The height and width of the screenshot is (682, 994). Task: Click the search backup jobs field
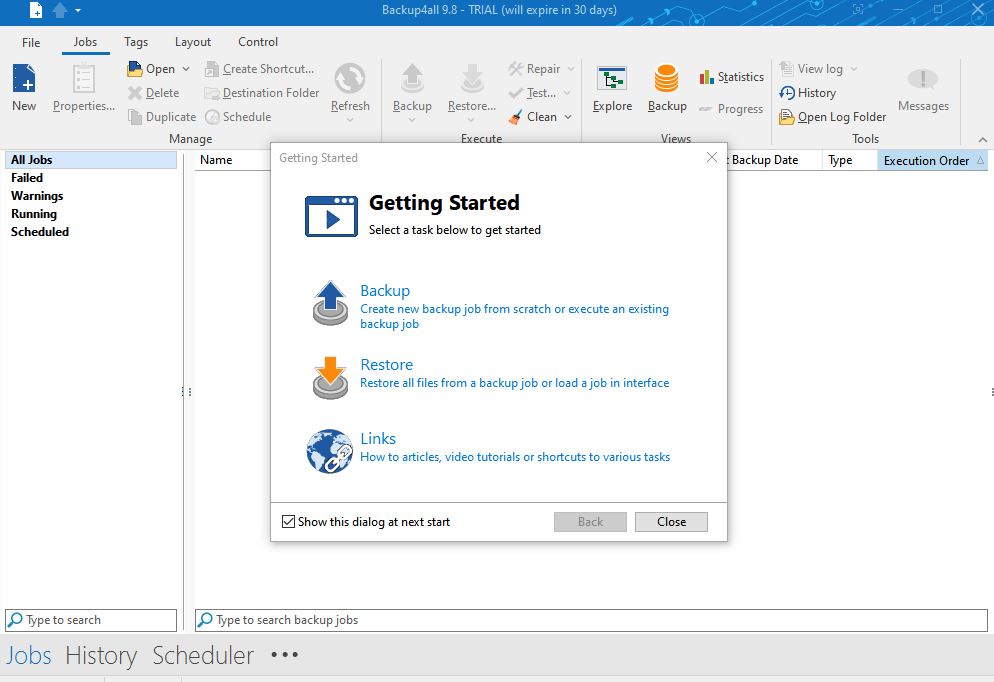click(591, 620)
